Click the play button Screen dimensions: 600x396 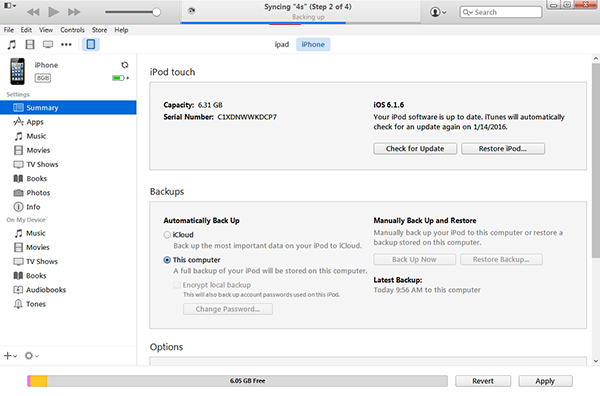click(x=54, y=12)
